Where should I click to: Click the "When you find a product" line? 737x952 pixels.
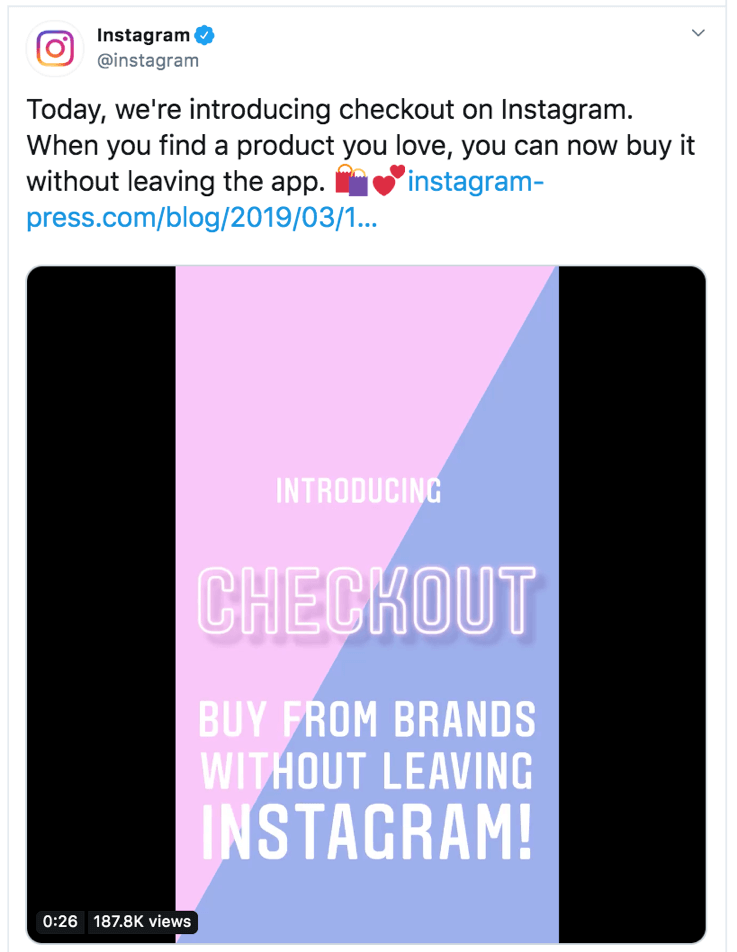click(360, 145)
